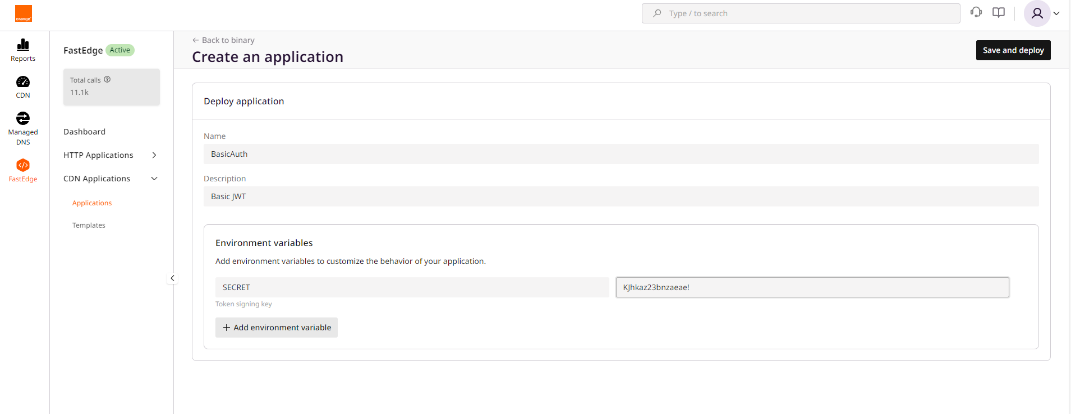Screen dimensions: 1071x414
Task: Open the documentation book icon
Action: coord(998,13)
